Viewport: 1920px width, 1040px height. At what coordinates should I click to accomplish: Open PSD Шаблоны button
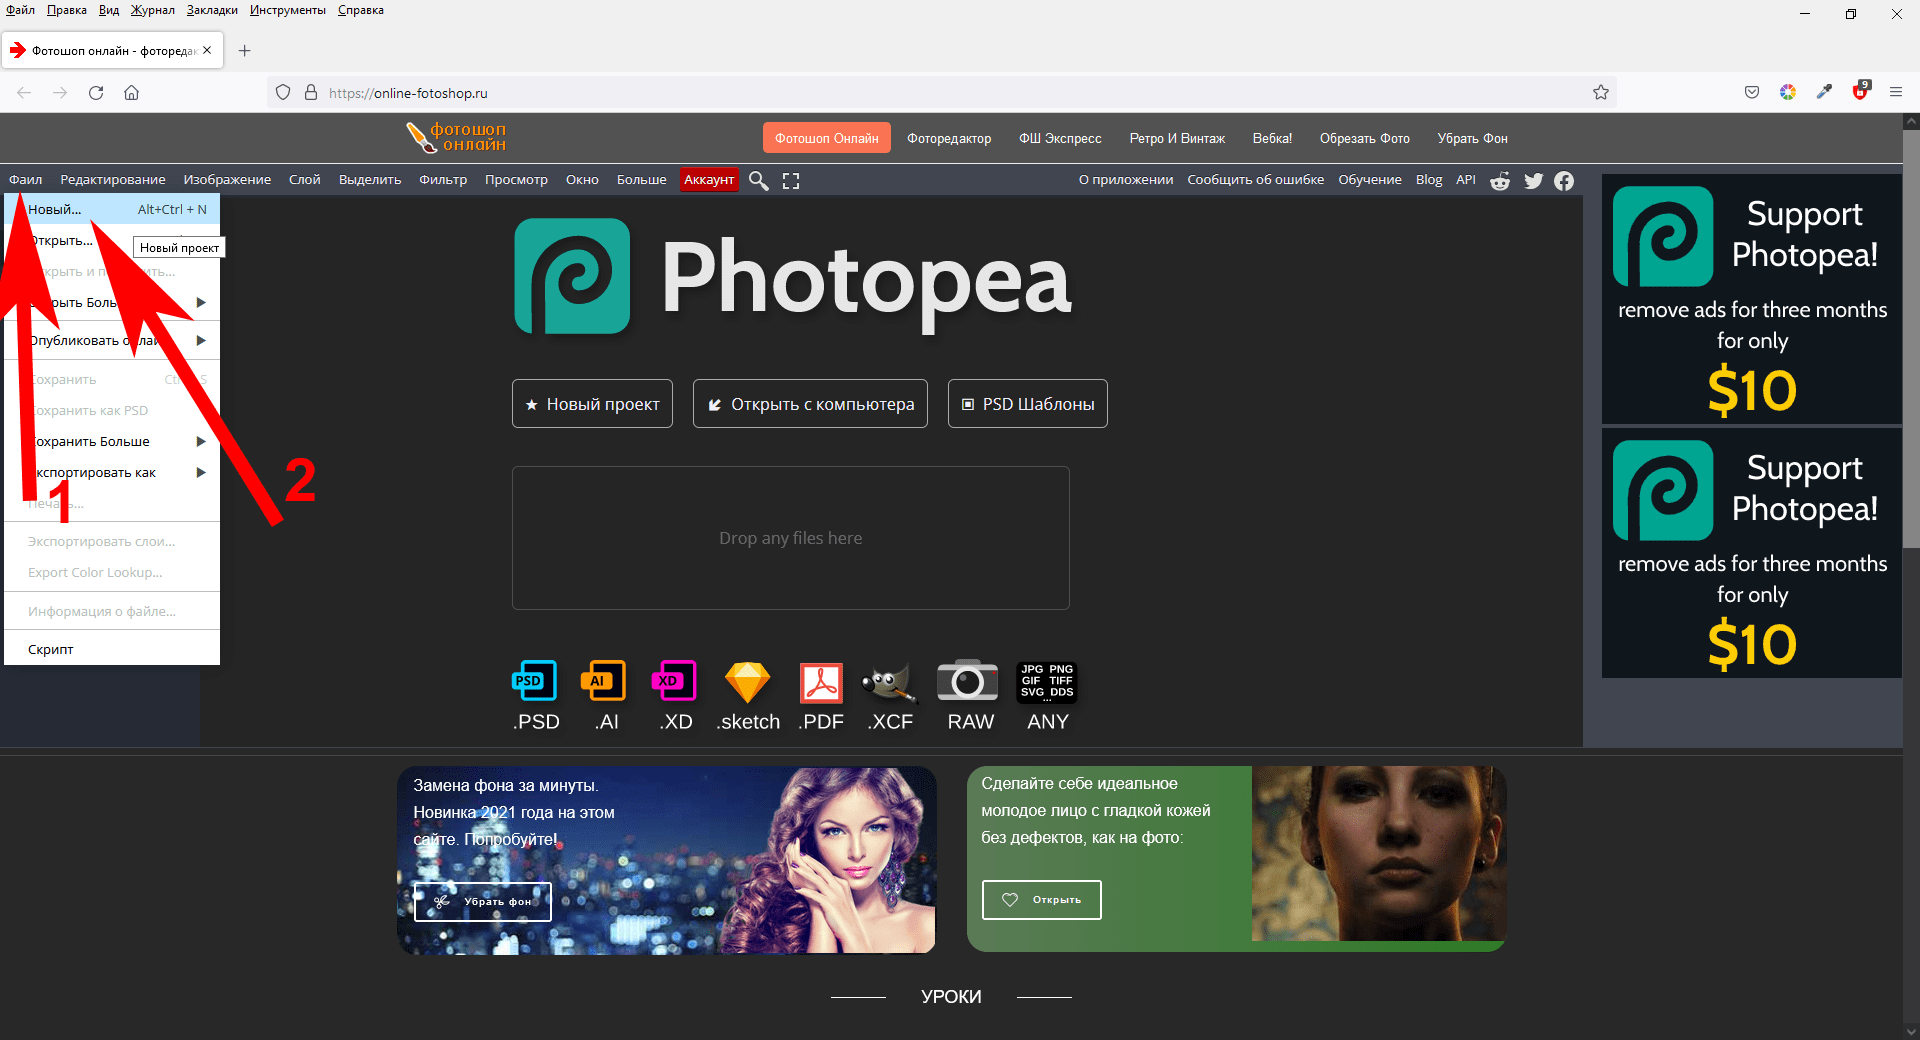(x=1028, y=404)
